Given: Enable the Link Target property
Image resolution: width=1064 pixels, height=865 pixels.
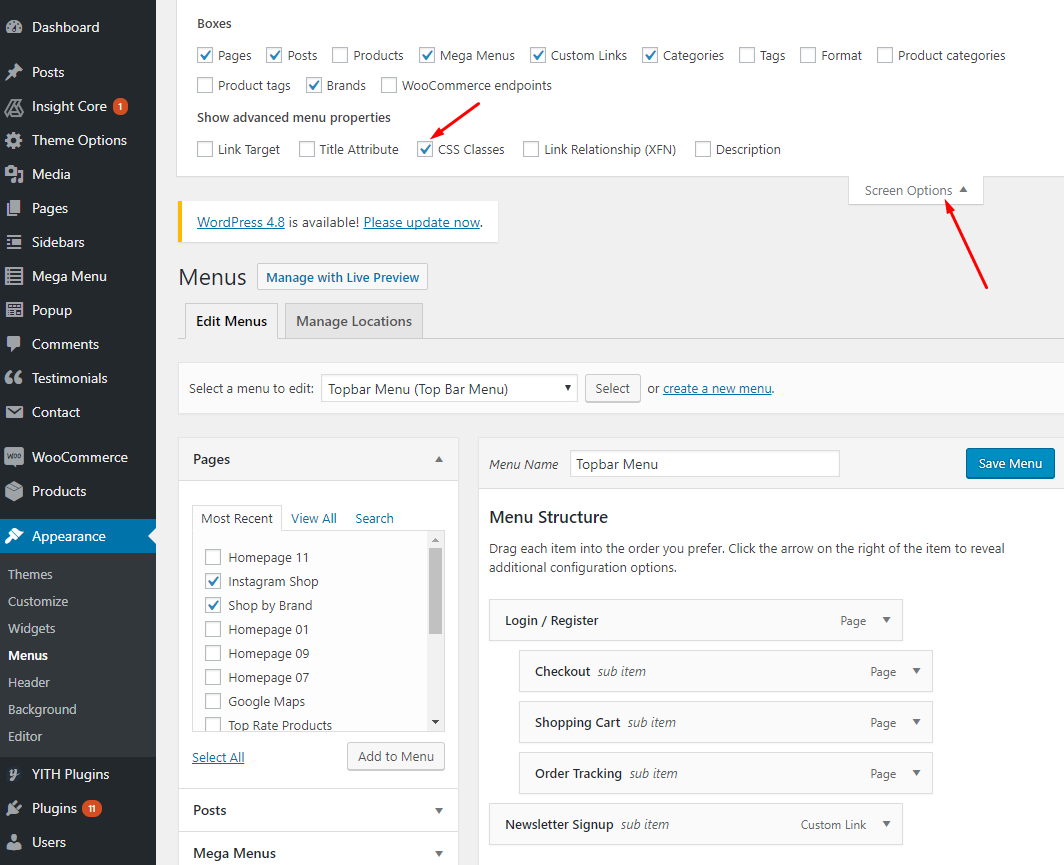Looking at the screenshot, I should [205, 149].
